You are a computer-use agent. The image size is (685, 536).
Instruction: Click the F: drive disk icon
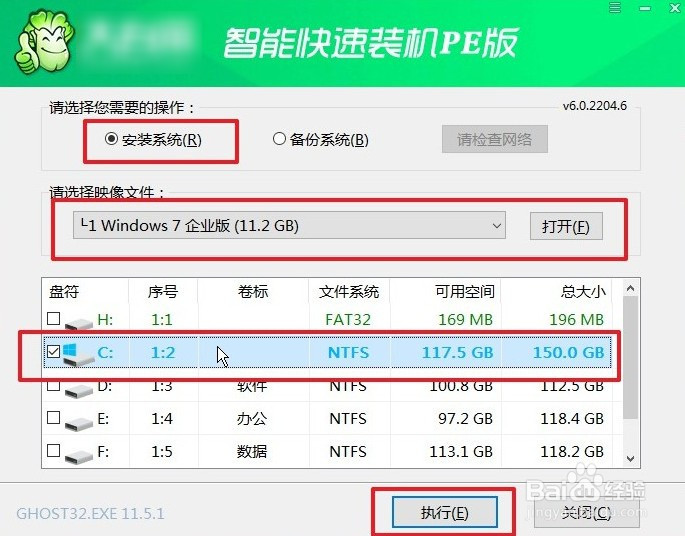(79, 456)
